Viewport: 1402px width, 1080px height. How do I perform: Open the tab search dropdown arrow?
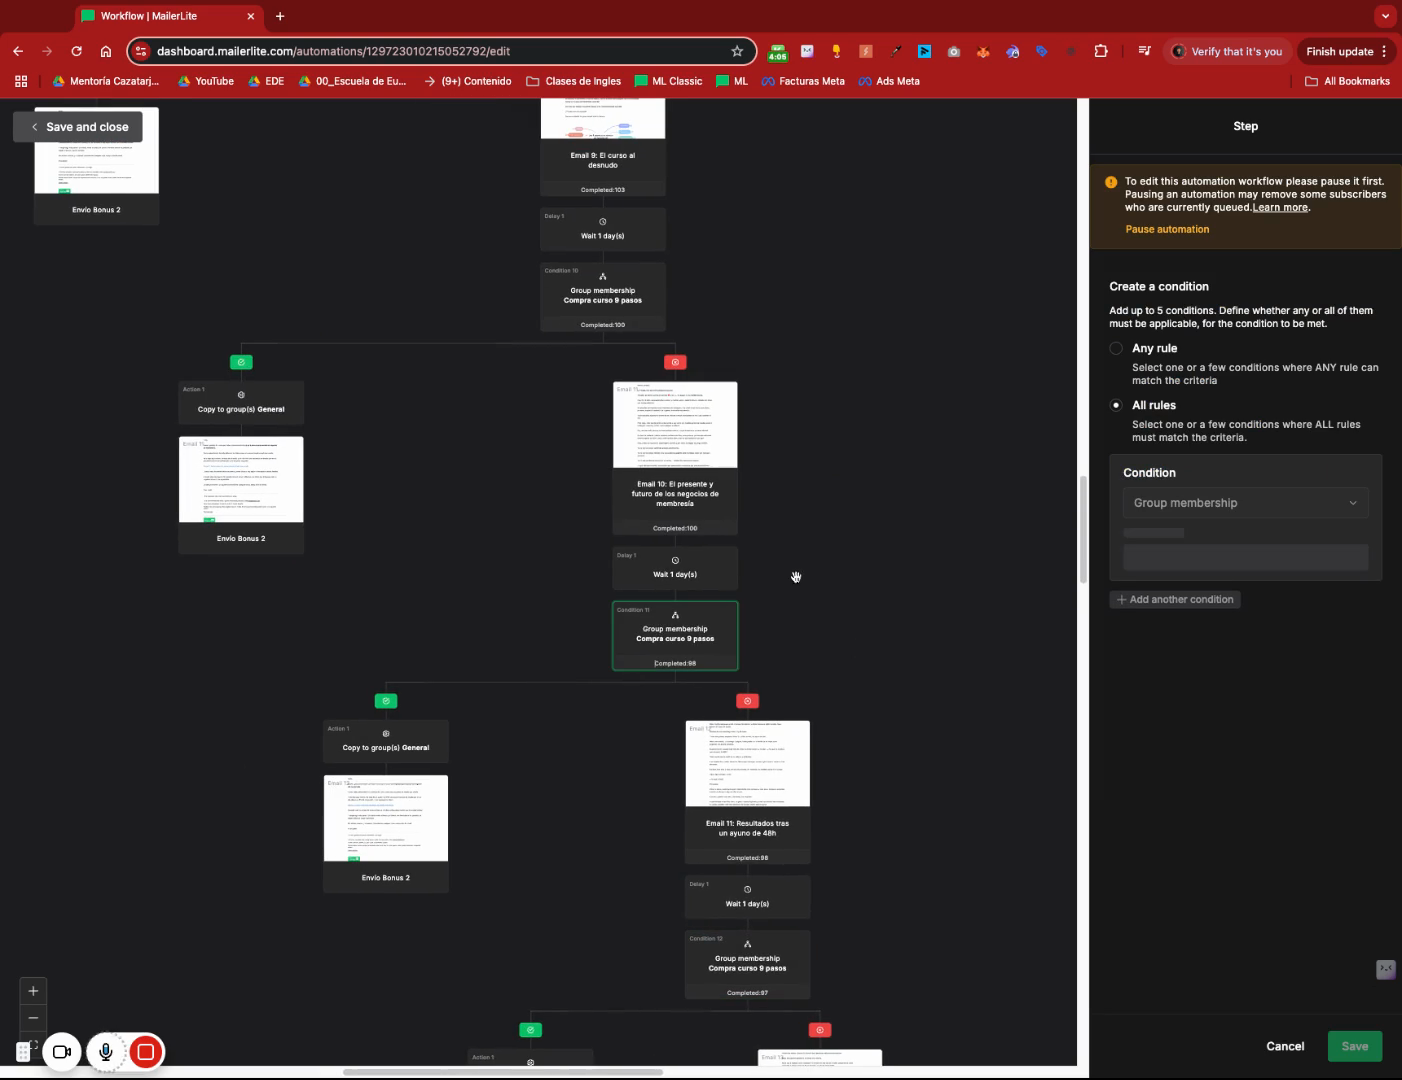pyautogui.click(x=1385, y=16)
